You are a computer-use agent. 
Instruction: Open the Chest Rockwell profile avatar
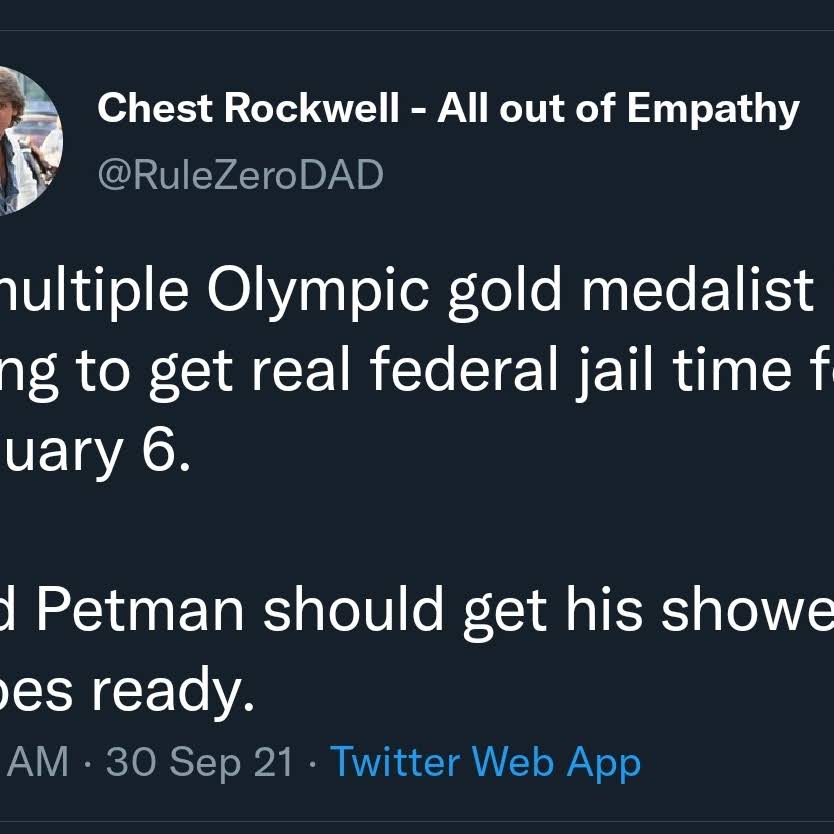pos(26,142)
